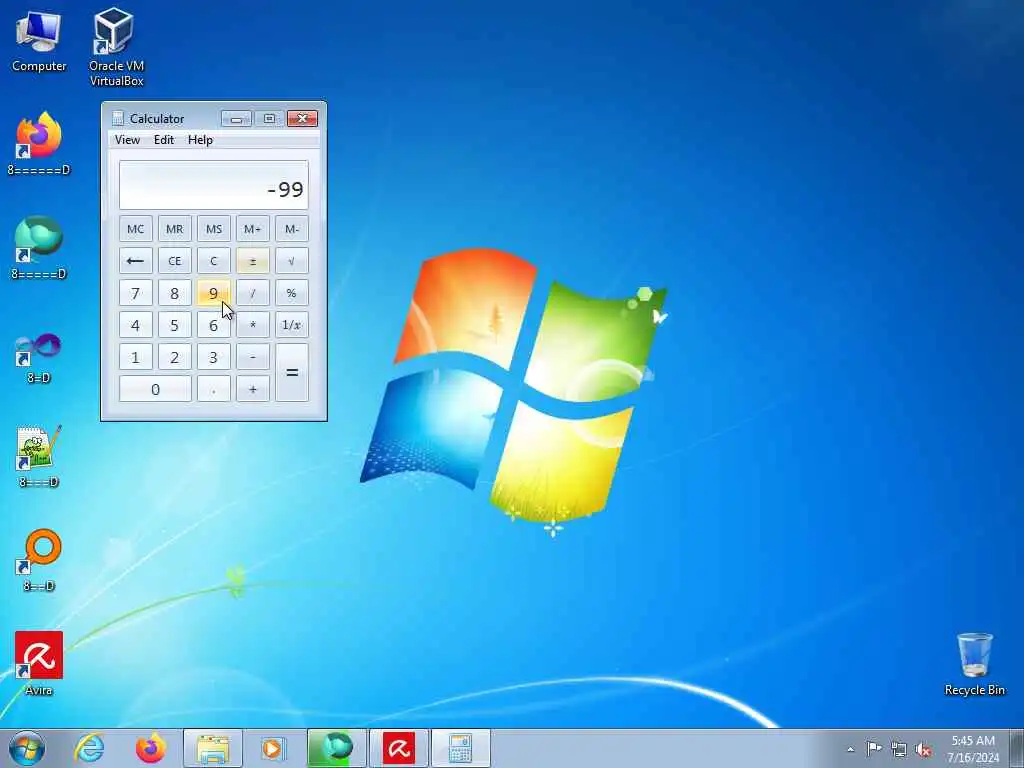This screenshot has width=1024, height=768.
Task: Launch Internet Explorer from taskbar
Action: 89,748
